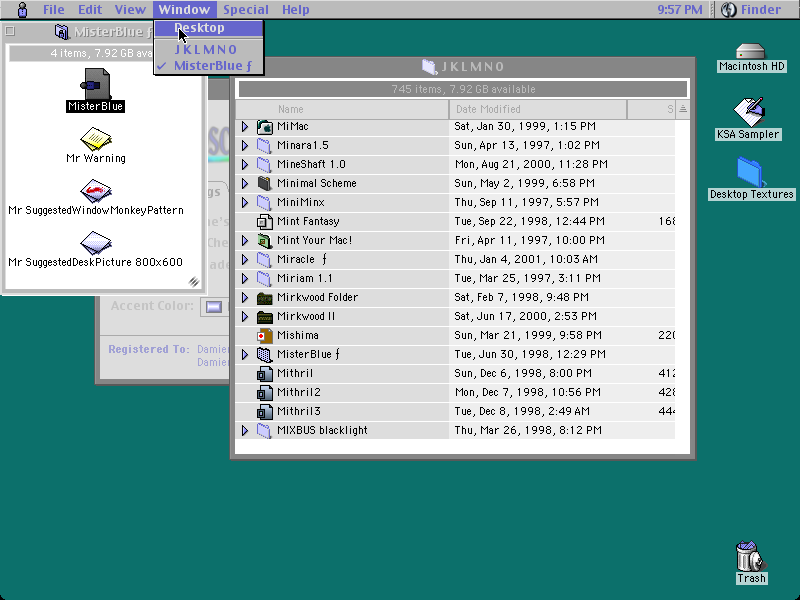Expand the Minara1.5 disclosure triangle
This screenshot has width=800, height=600.
coord(245,145)
